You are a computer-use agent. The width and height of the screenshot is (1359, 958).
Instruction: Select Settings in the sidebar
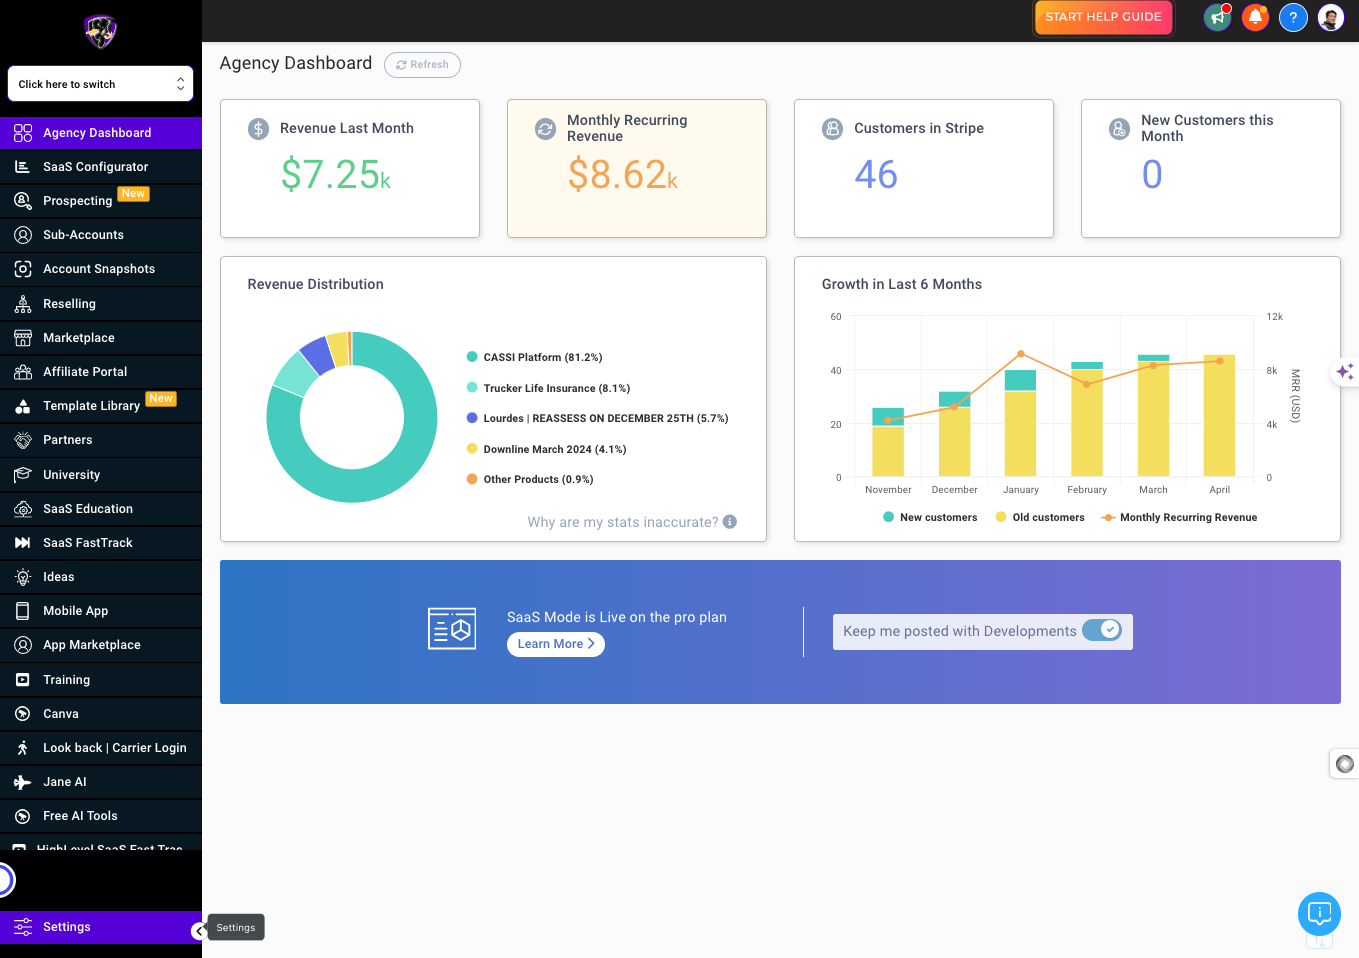pos(101,927)
